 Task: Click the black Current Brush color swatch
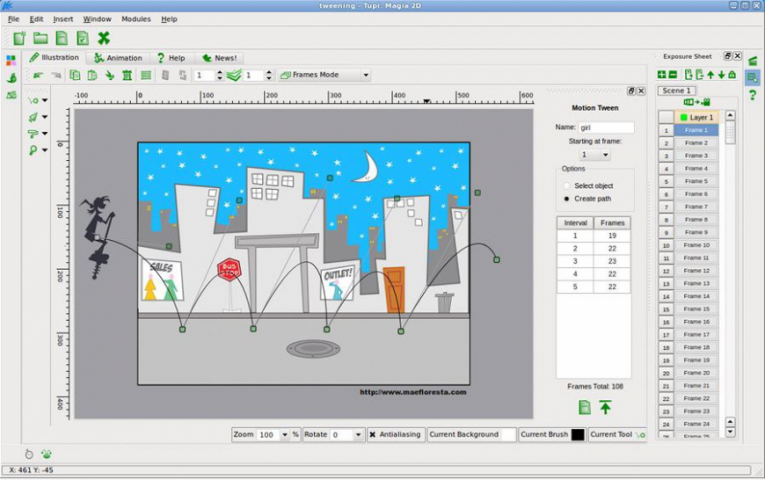577,435
